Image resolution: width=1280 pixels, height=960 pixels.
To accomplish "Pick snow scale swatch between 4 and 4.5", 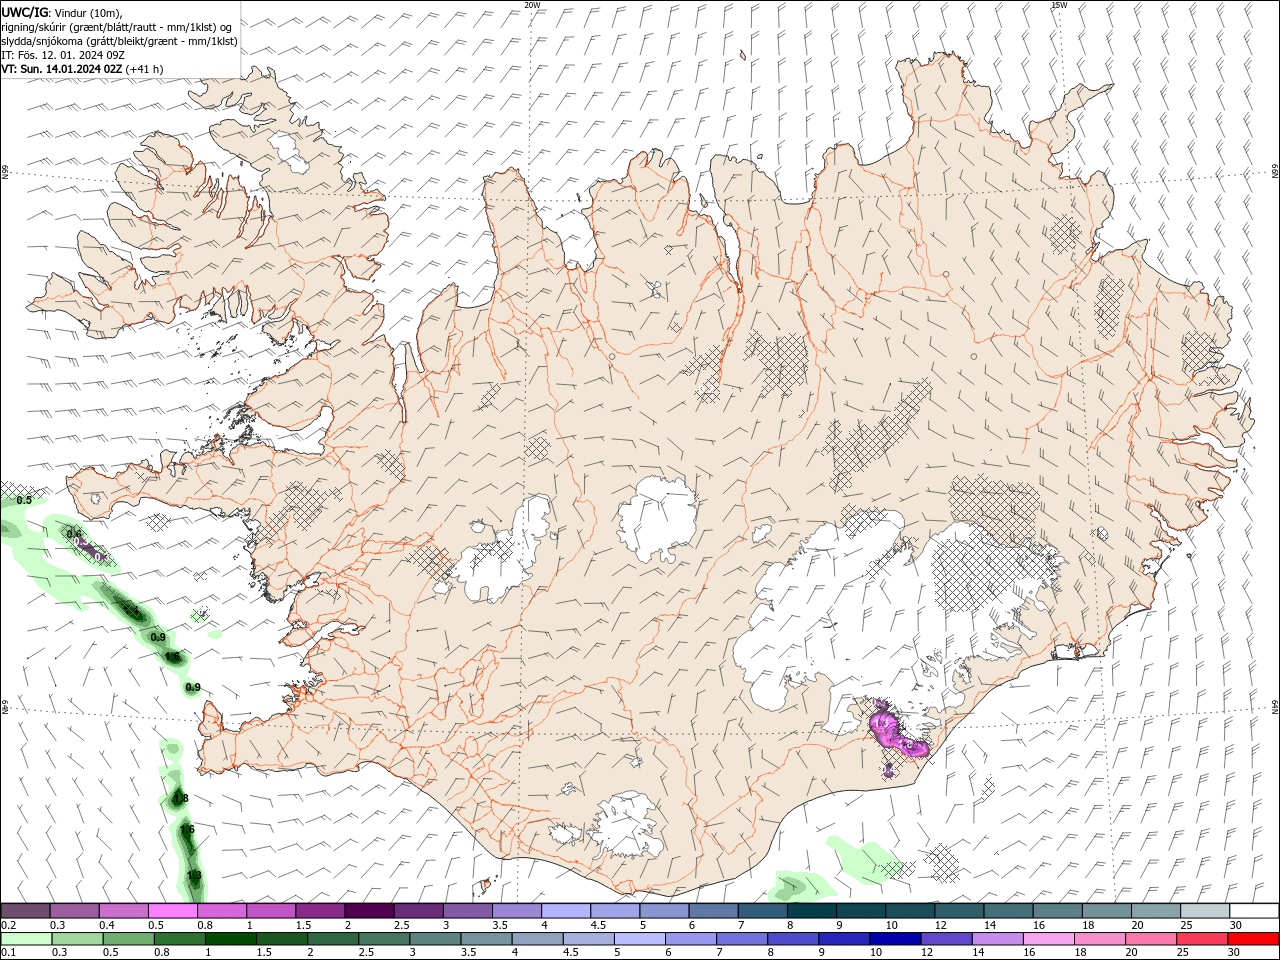I will tap(565, 910).
